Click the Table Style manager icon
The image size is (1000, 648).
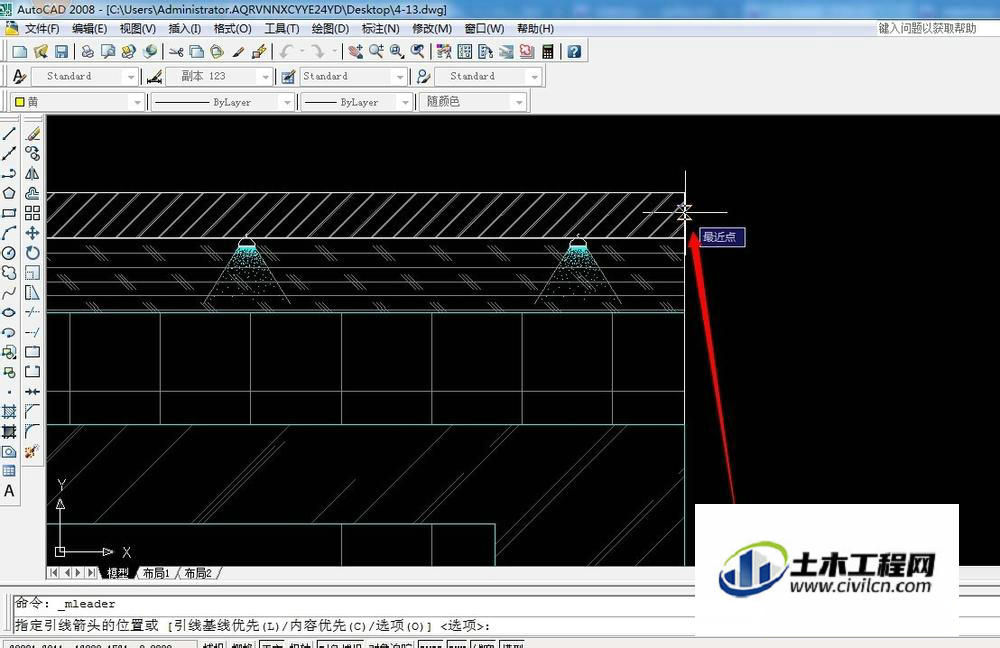pyautogui.click(x=288, y=77)
